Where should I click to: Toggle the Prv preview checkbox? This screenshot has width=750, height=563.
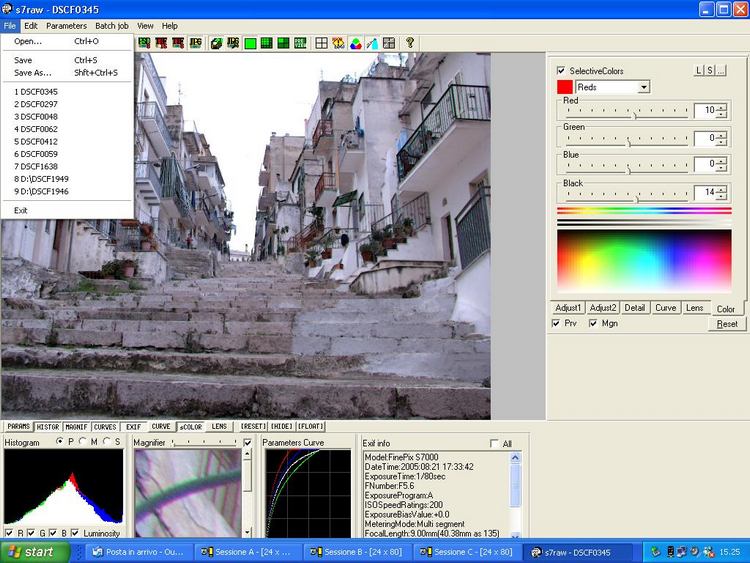click(x=557, y=323)
